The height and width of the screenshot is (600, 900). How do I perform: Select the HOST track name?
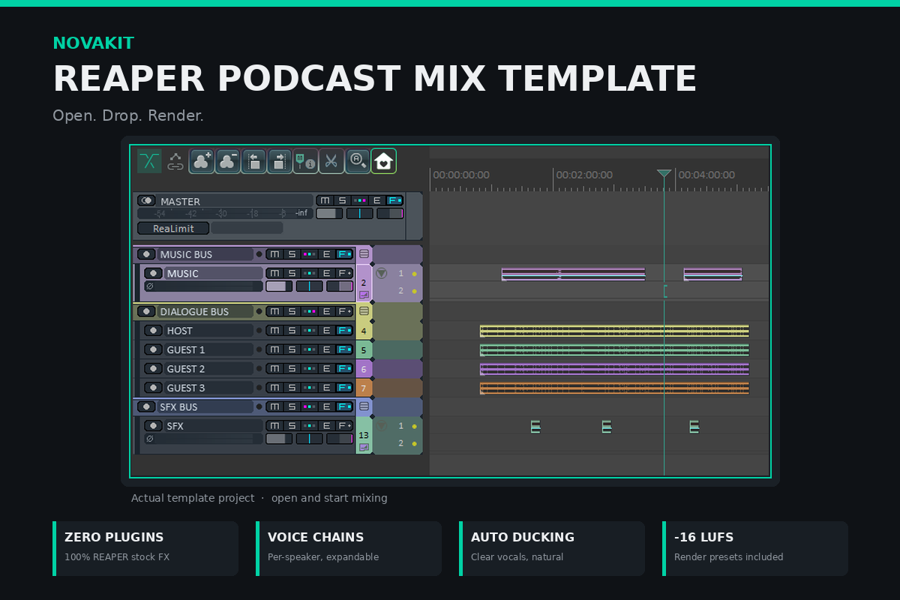point(180,331)
